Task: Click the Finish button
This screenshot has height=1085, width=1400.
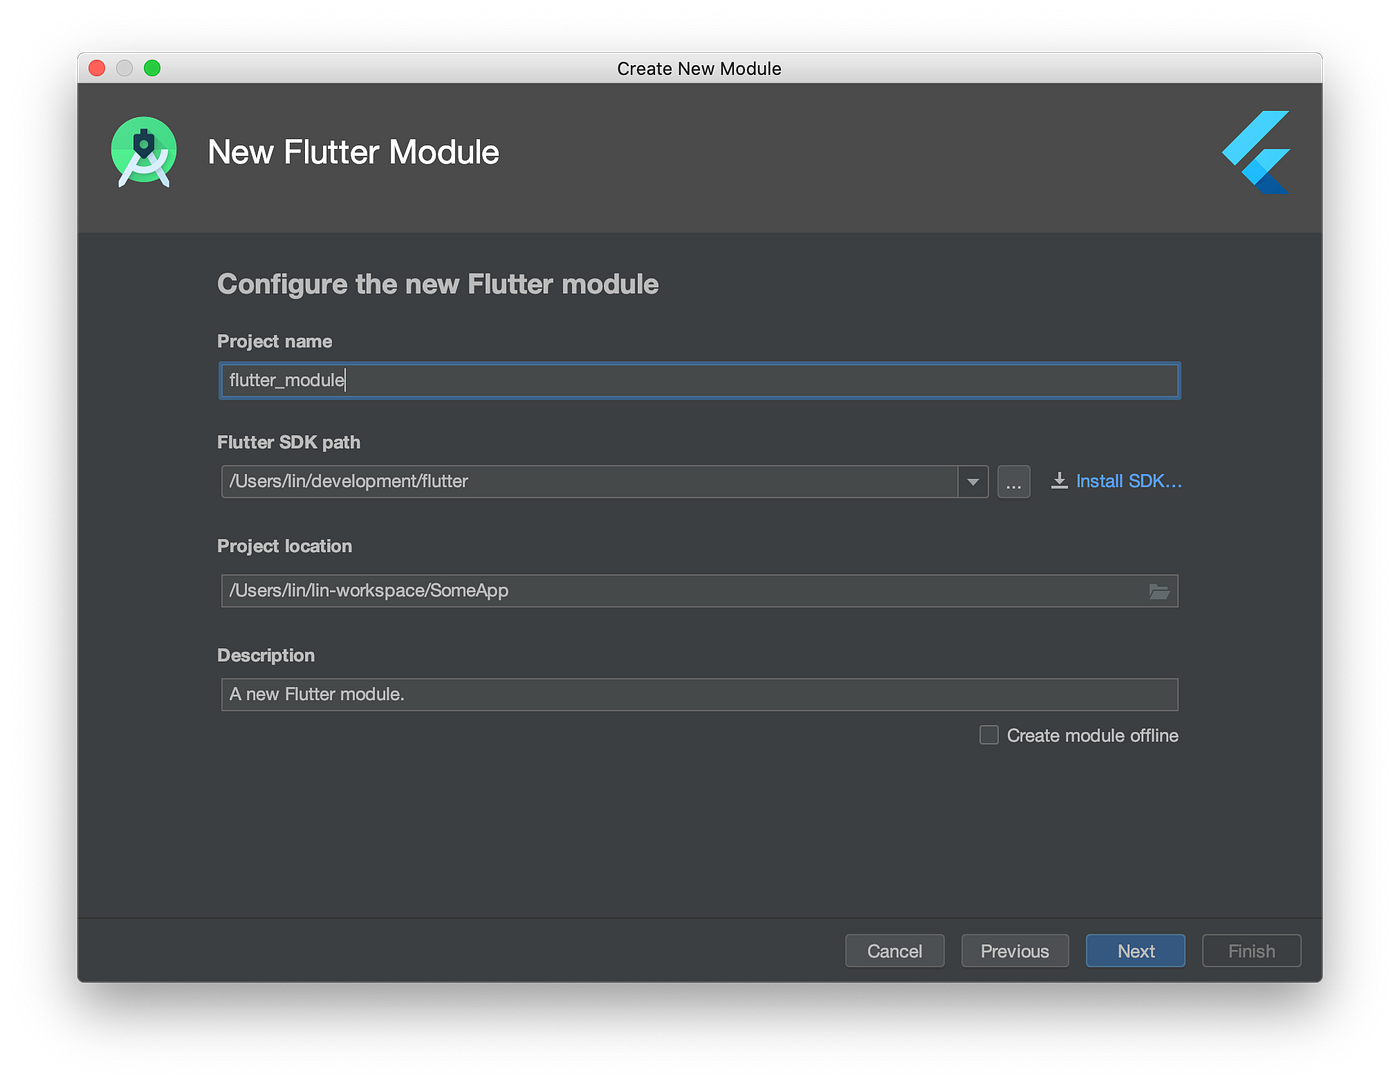Action: click(x=1251, y=950)
